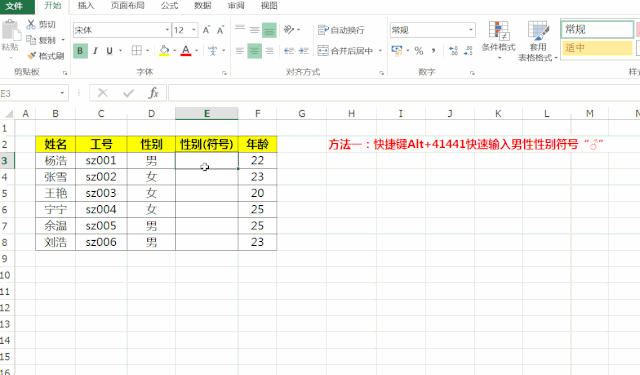The width and height of the screenshot is (640, 375).
Task: Click the Cut scissors icon
Action: [31, 24]
